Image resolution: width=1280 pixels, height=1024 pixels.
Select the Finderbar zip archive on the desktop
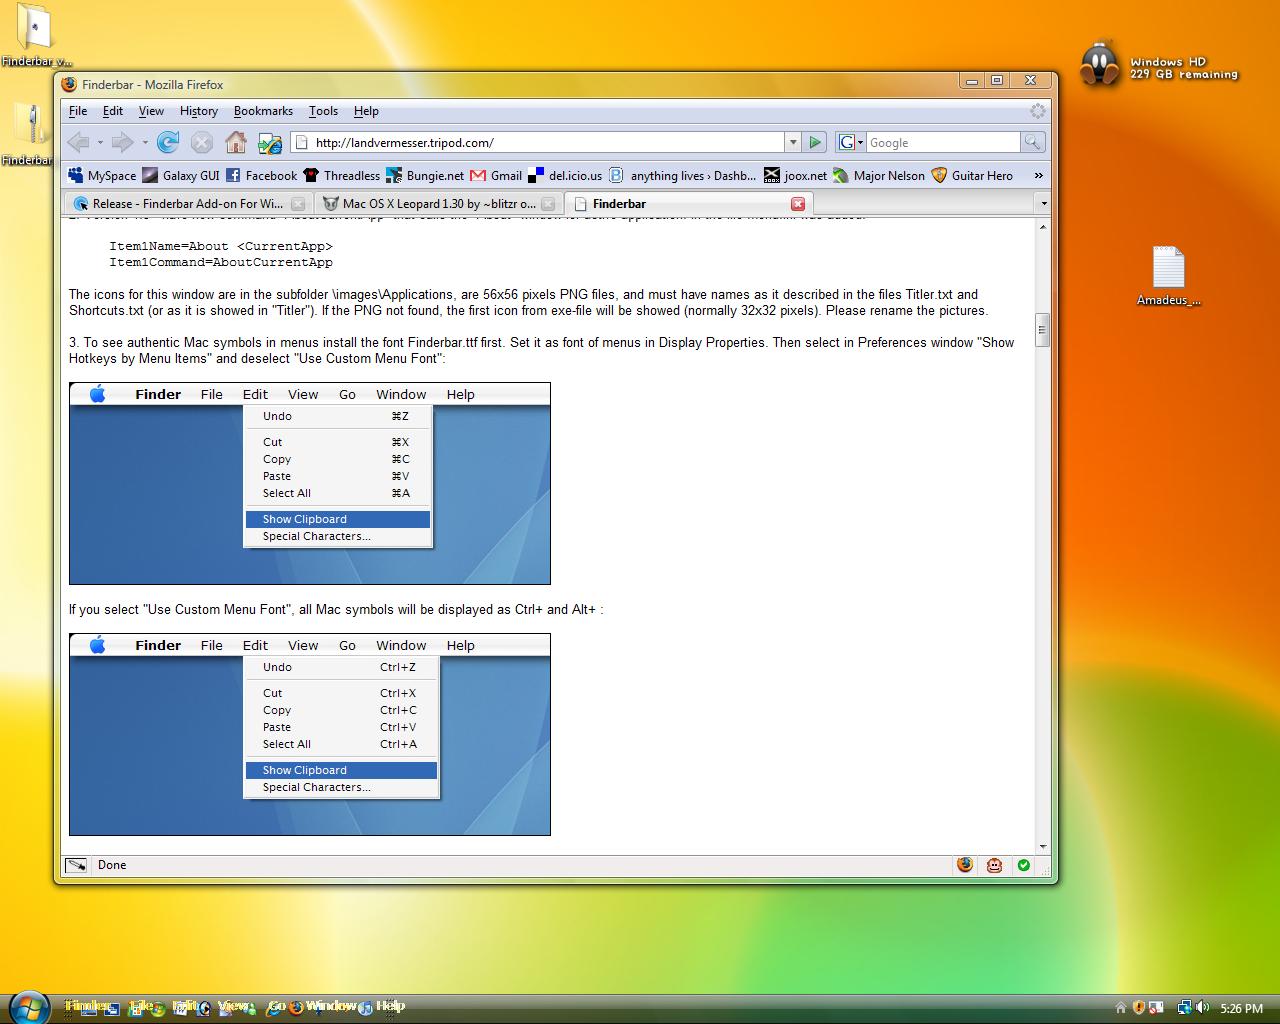[x=27, y=135]
